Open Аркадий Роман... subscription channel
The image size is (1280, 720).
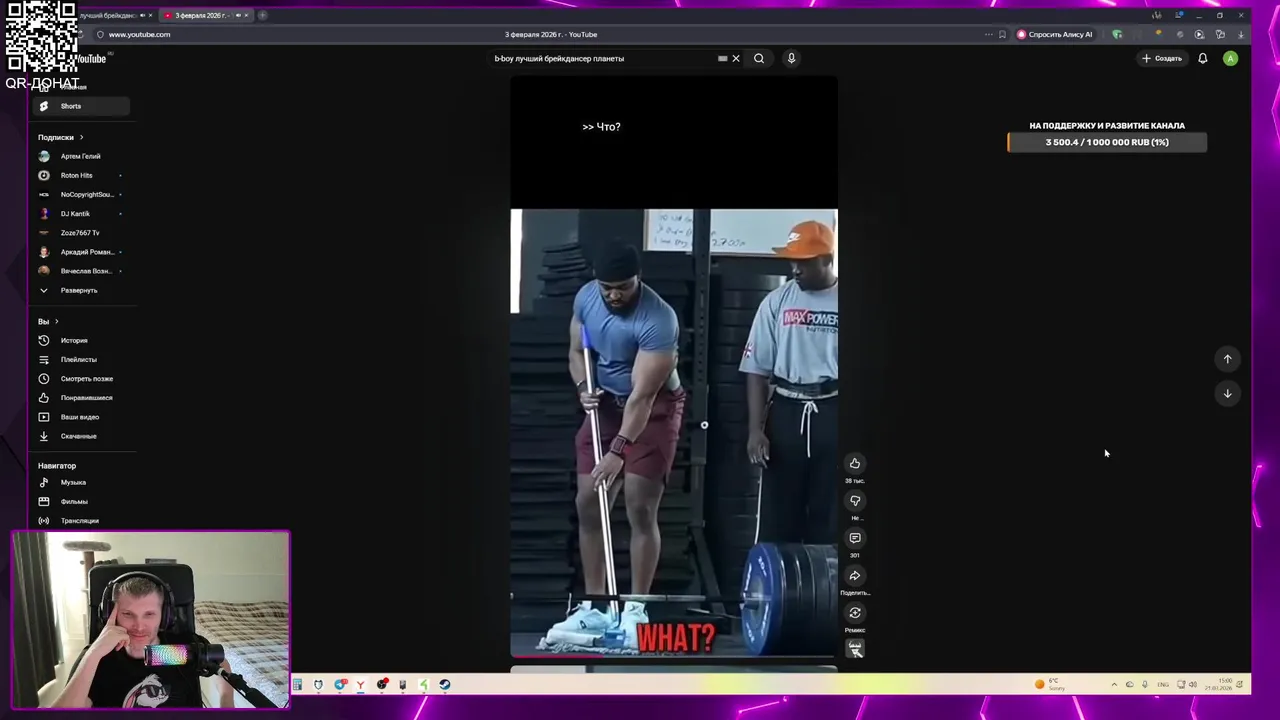[80, 252]
